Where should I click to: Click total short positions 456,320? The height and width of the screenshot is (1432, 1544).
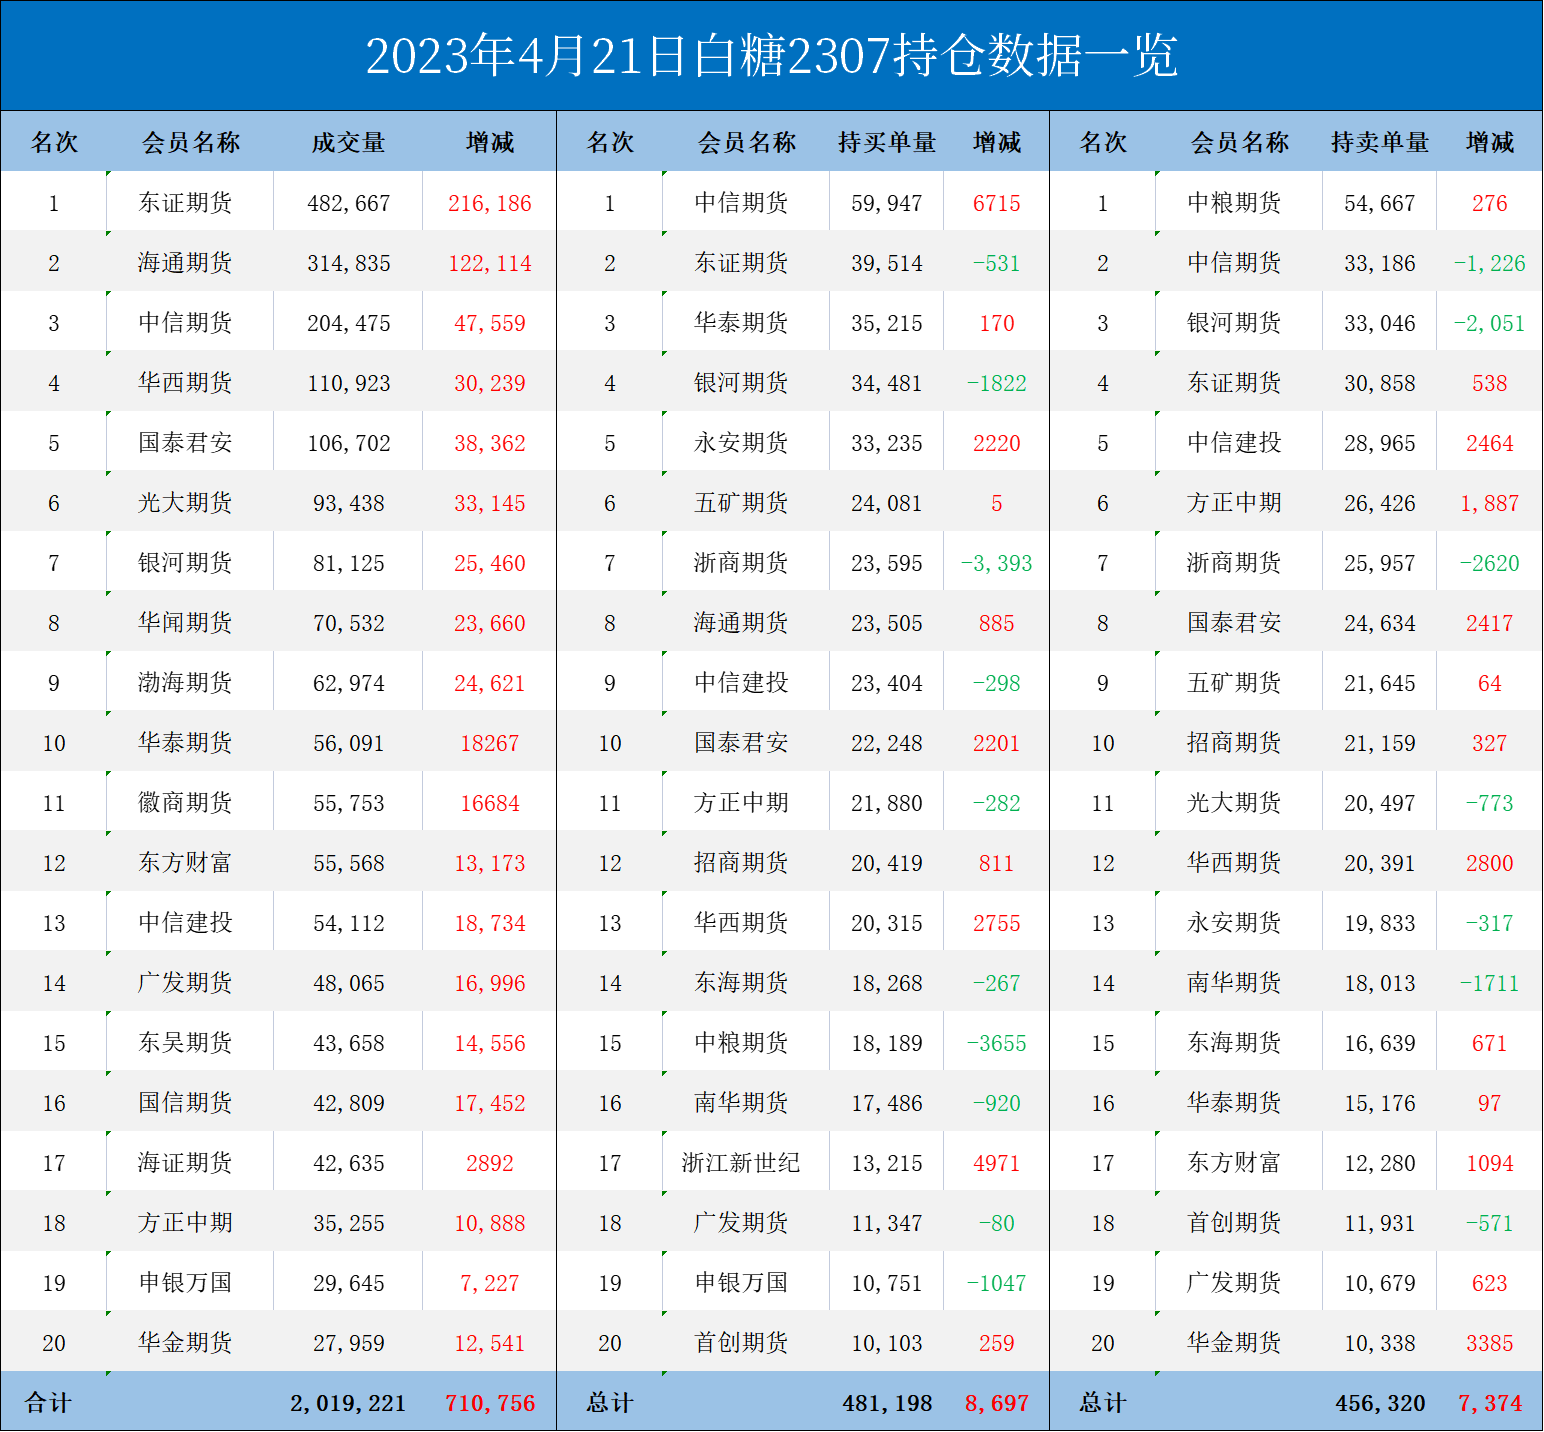tap(1380, 1403)
